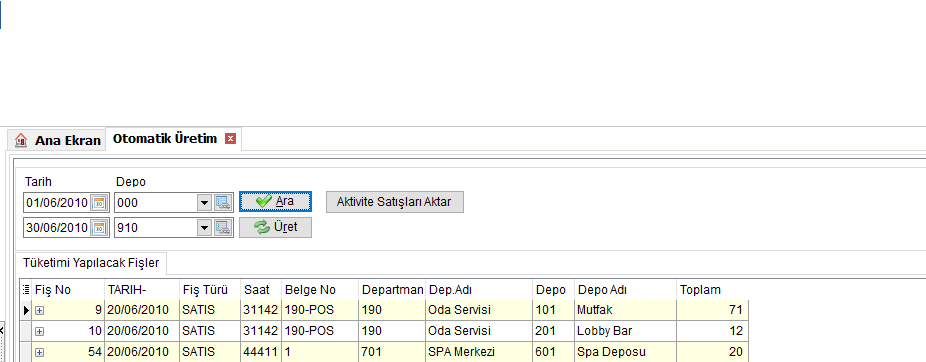Select Tüketimi Yapılacak Fişler tab
Image resolution: width=926 pixels, height=362 pixels.
(91, 263)
